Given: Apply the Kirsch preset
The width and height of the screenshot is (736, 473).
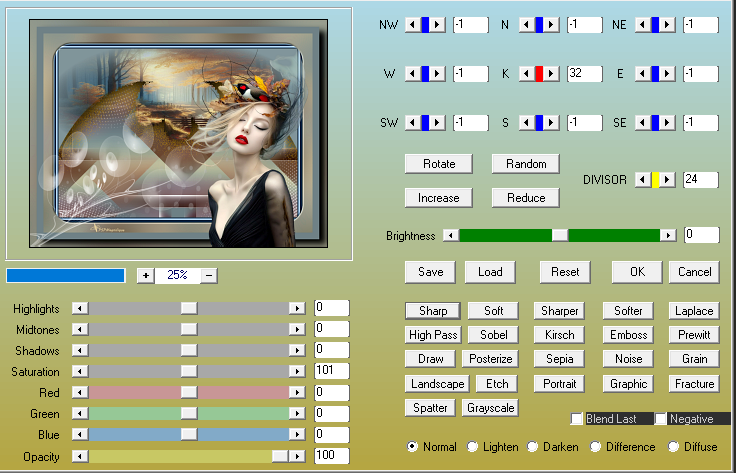Looking at the screenshot, I should 560,335.
